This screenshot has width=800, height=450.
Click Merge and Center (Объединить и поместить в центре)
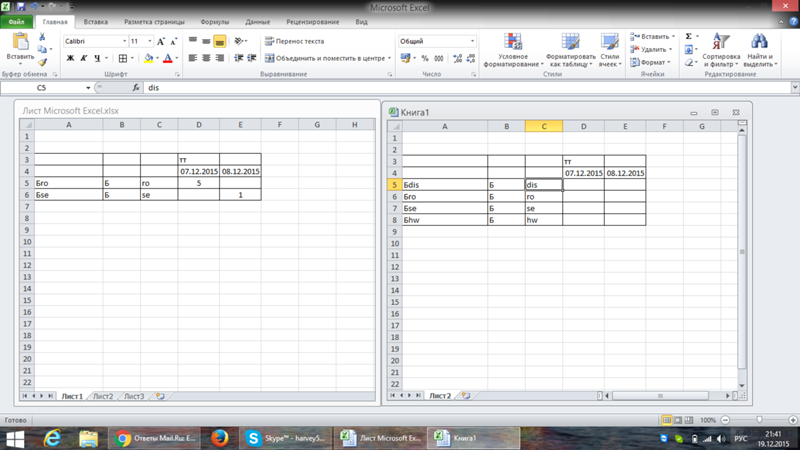(325, 58)
